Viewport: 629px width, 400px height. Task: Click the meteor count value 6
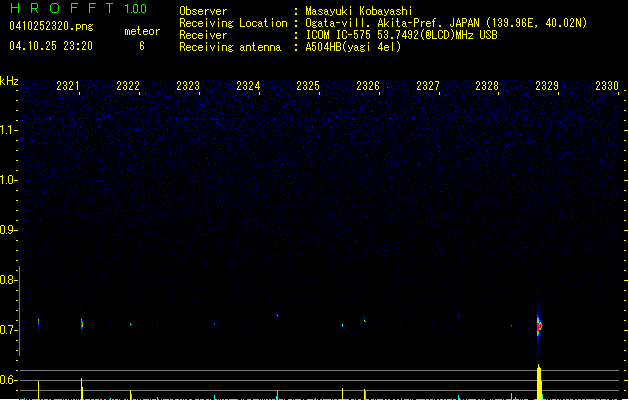[142, 46]
